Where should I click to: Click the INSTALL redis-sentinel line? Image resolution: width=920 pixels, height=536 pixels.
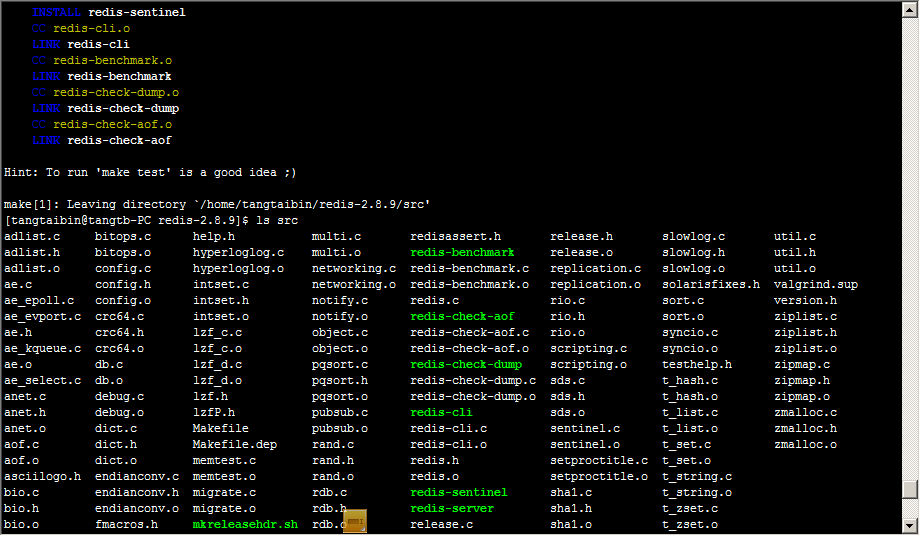(109, 12)
